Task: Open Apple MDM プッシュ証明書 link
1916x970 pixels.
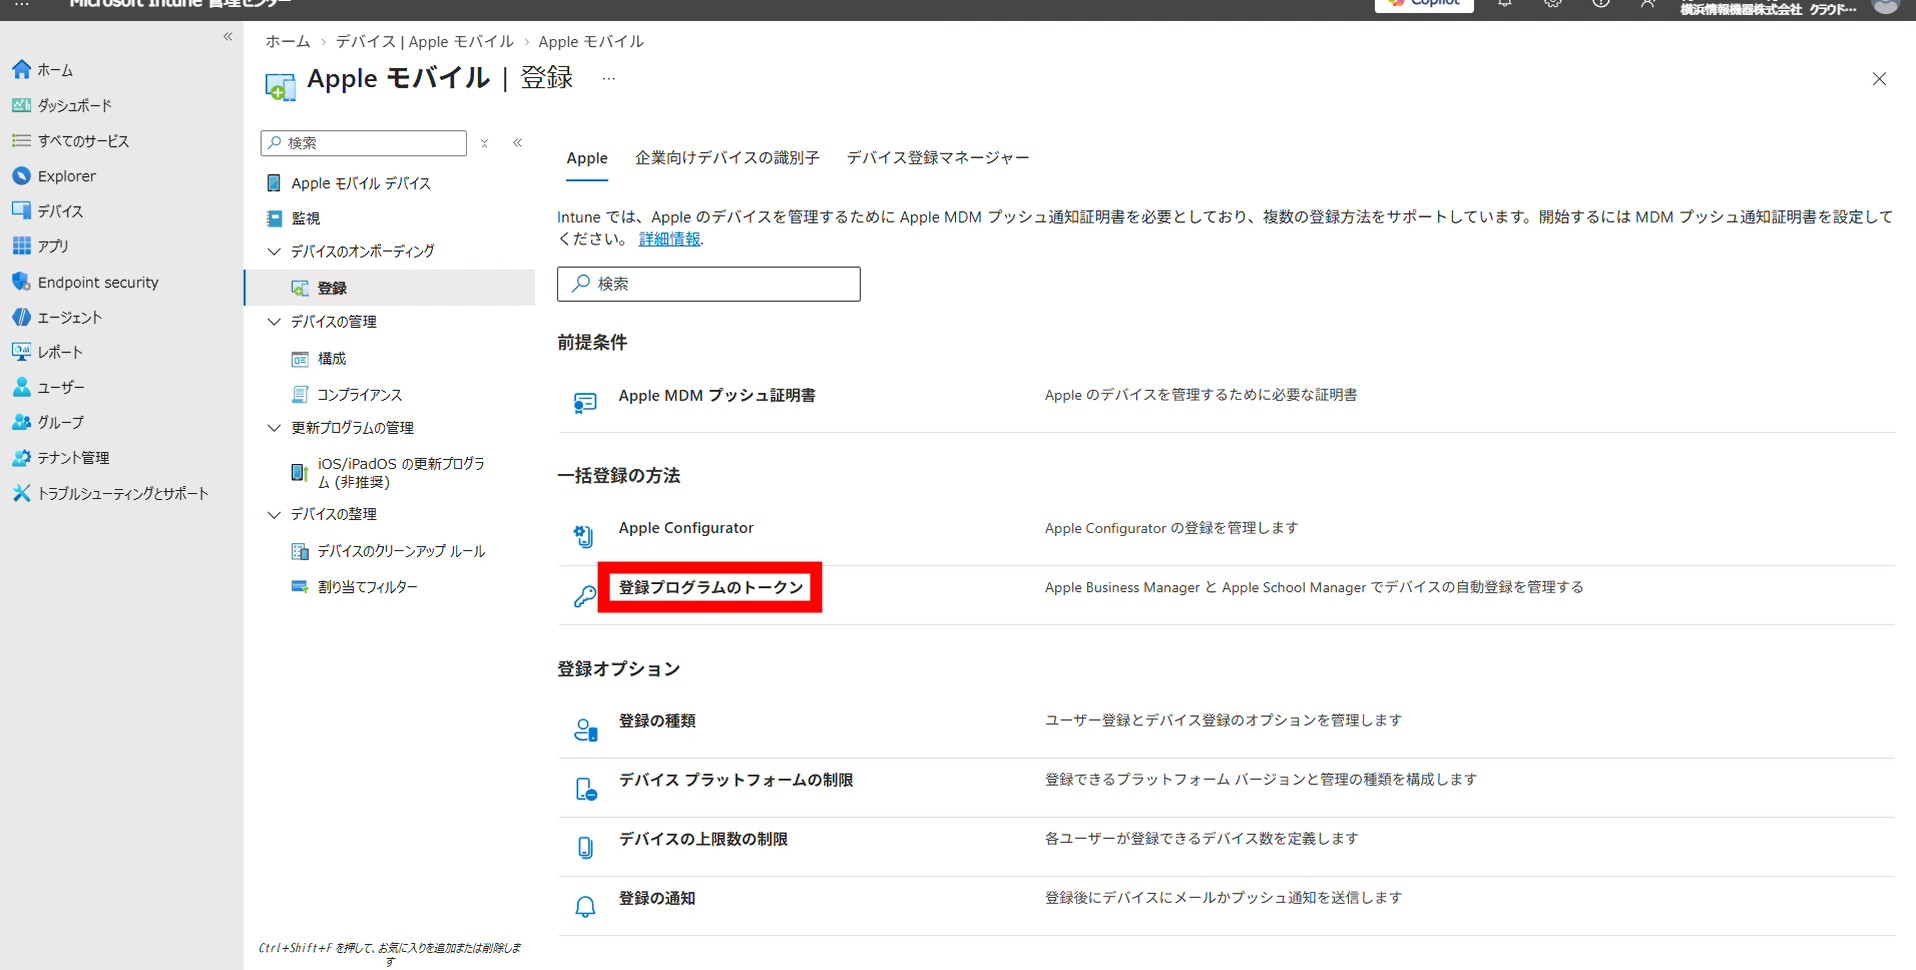Action: (x=717, y=396)
